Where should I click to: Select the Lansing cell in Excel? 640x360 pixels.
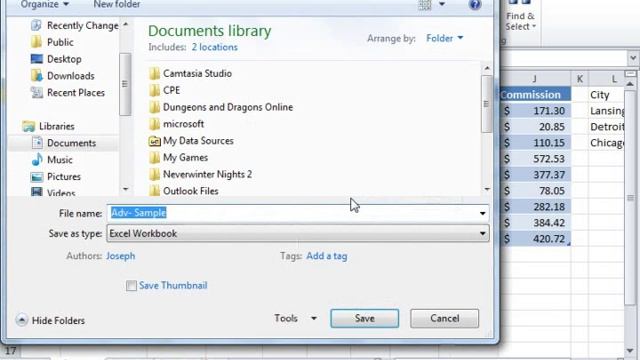(606, 111)
